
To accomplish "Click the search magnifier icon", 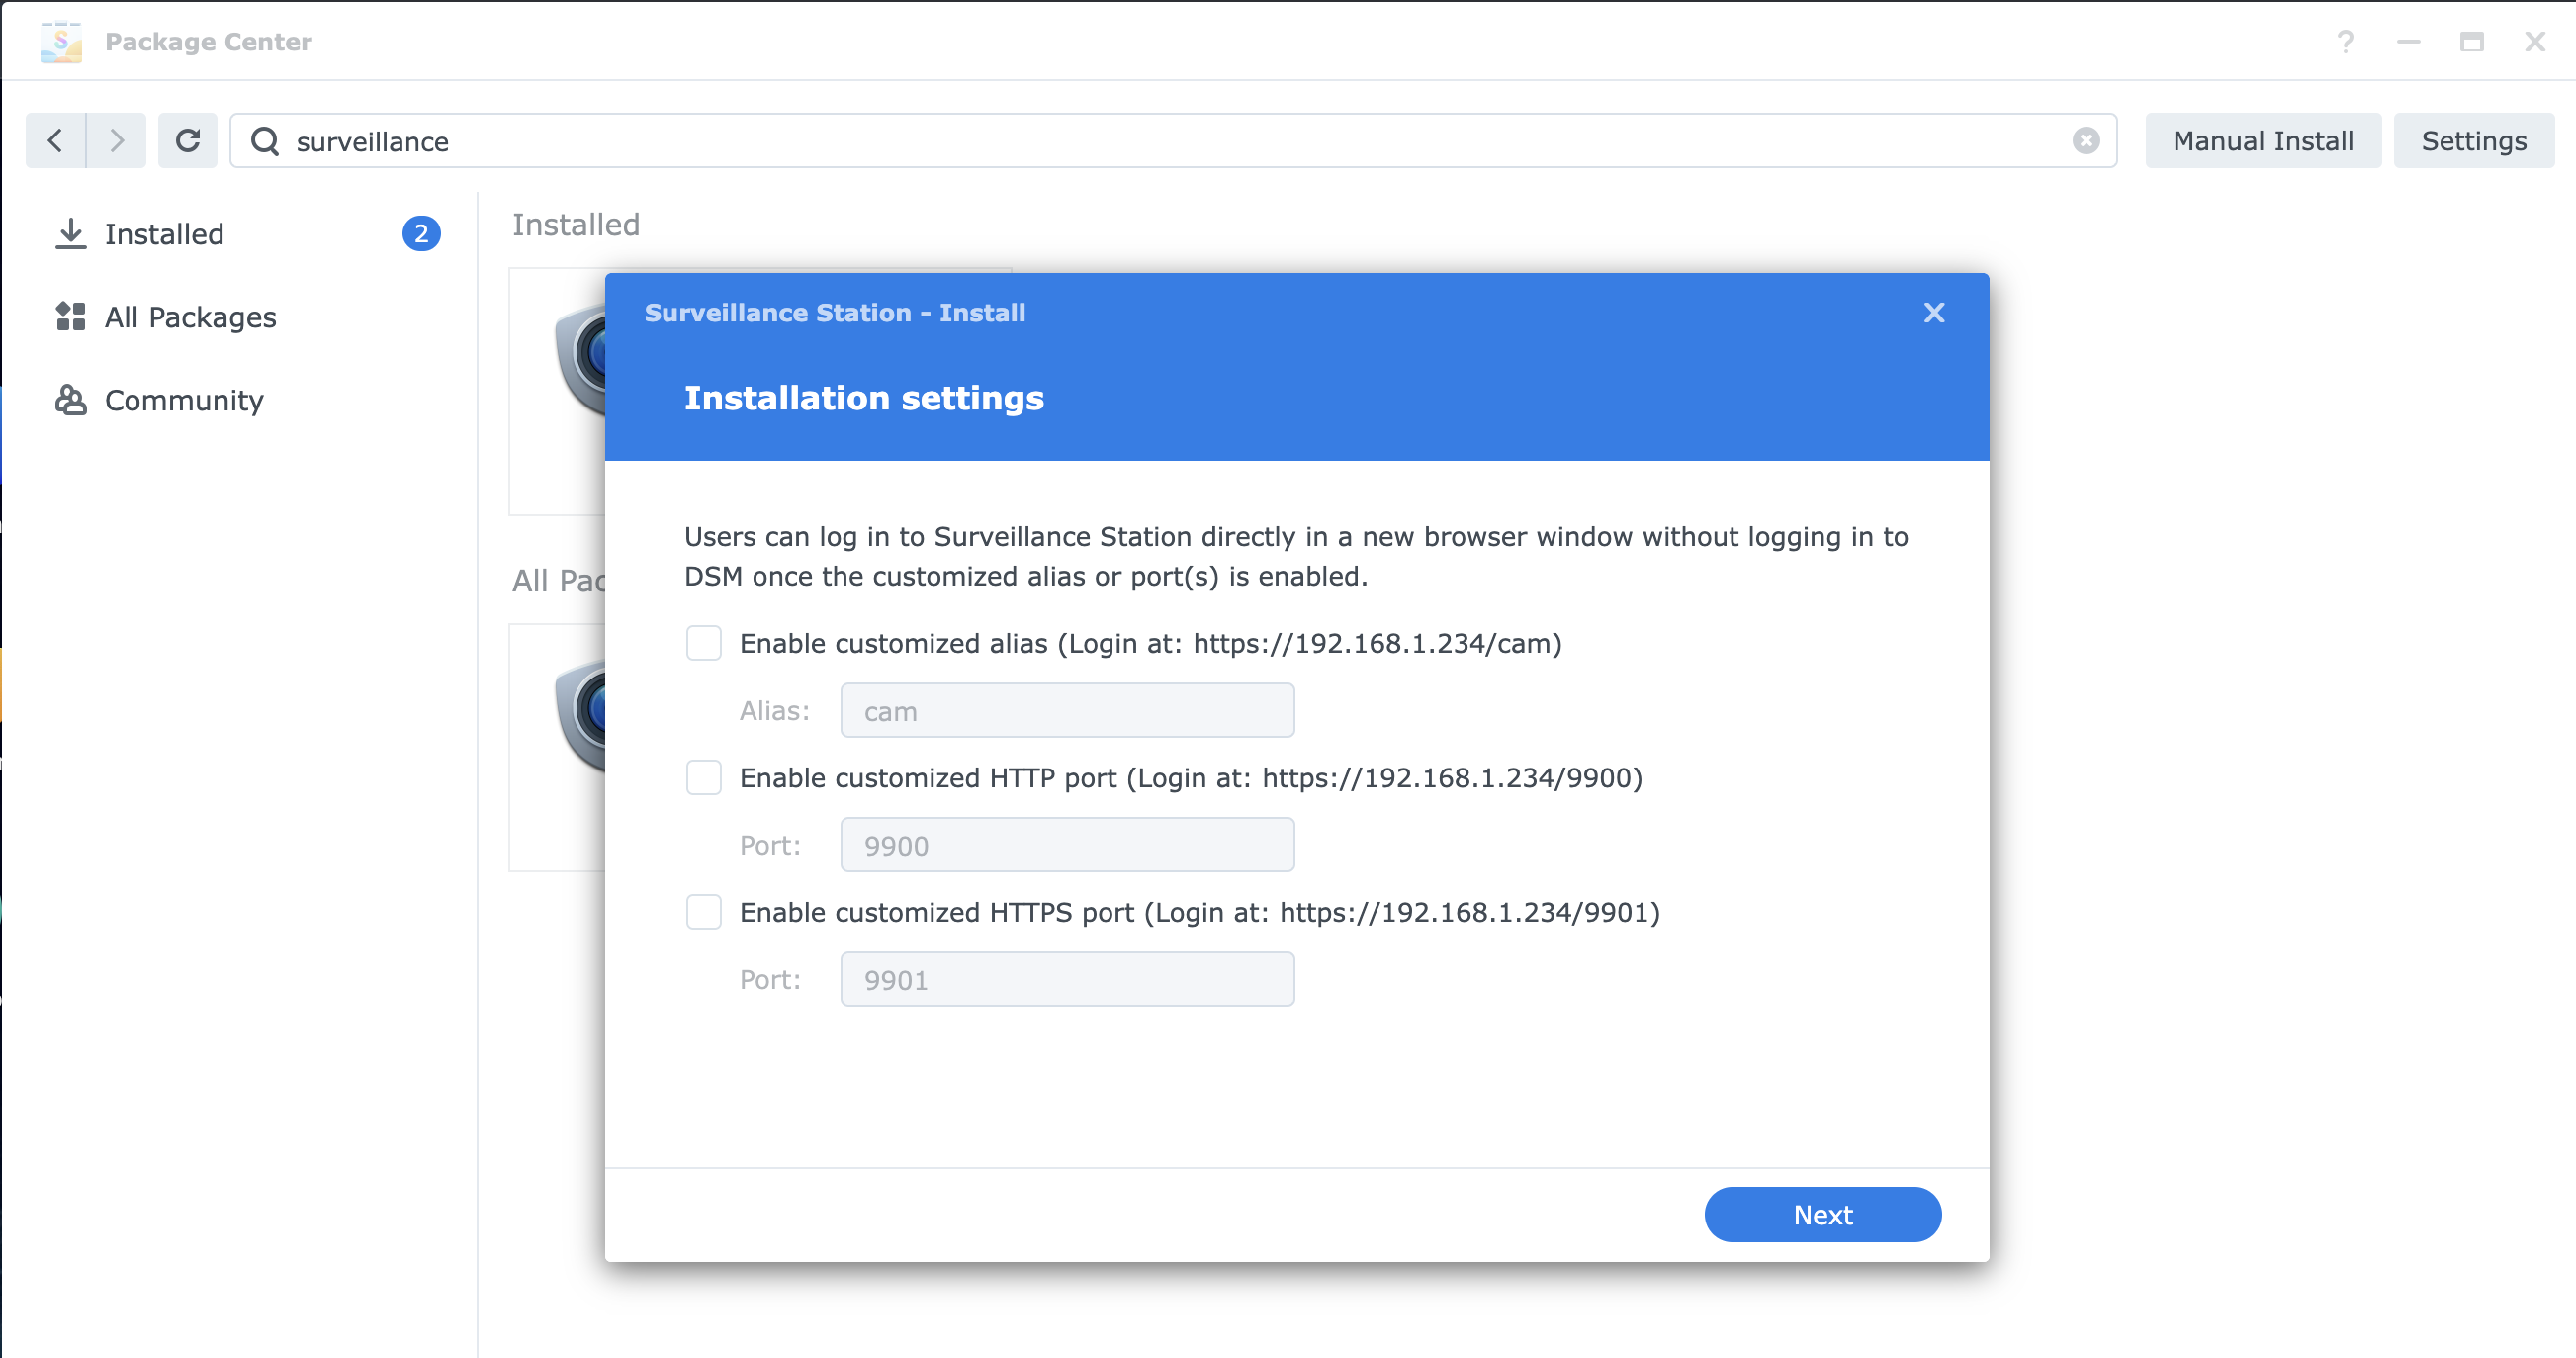I will 265,141.
